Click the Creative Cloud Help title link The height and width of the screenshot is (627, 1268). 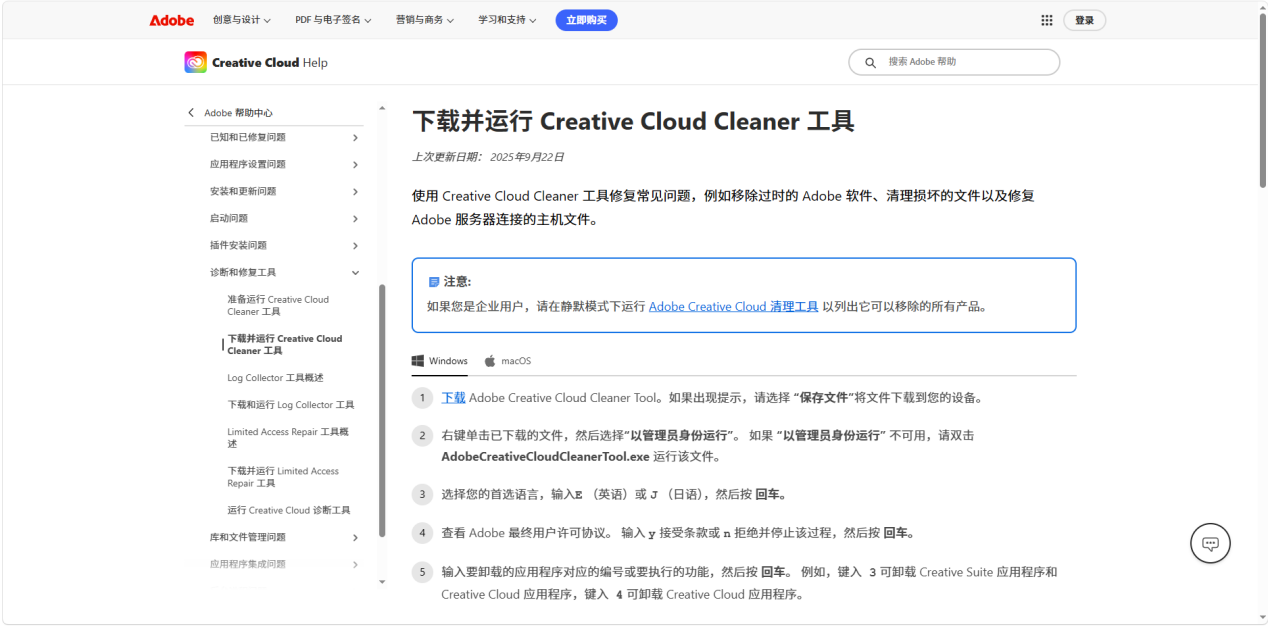coord(270,62)
